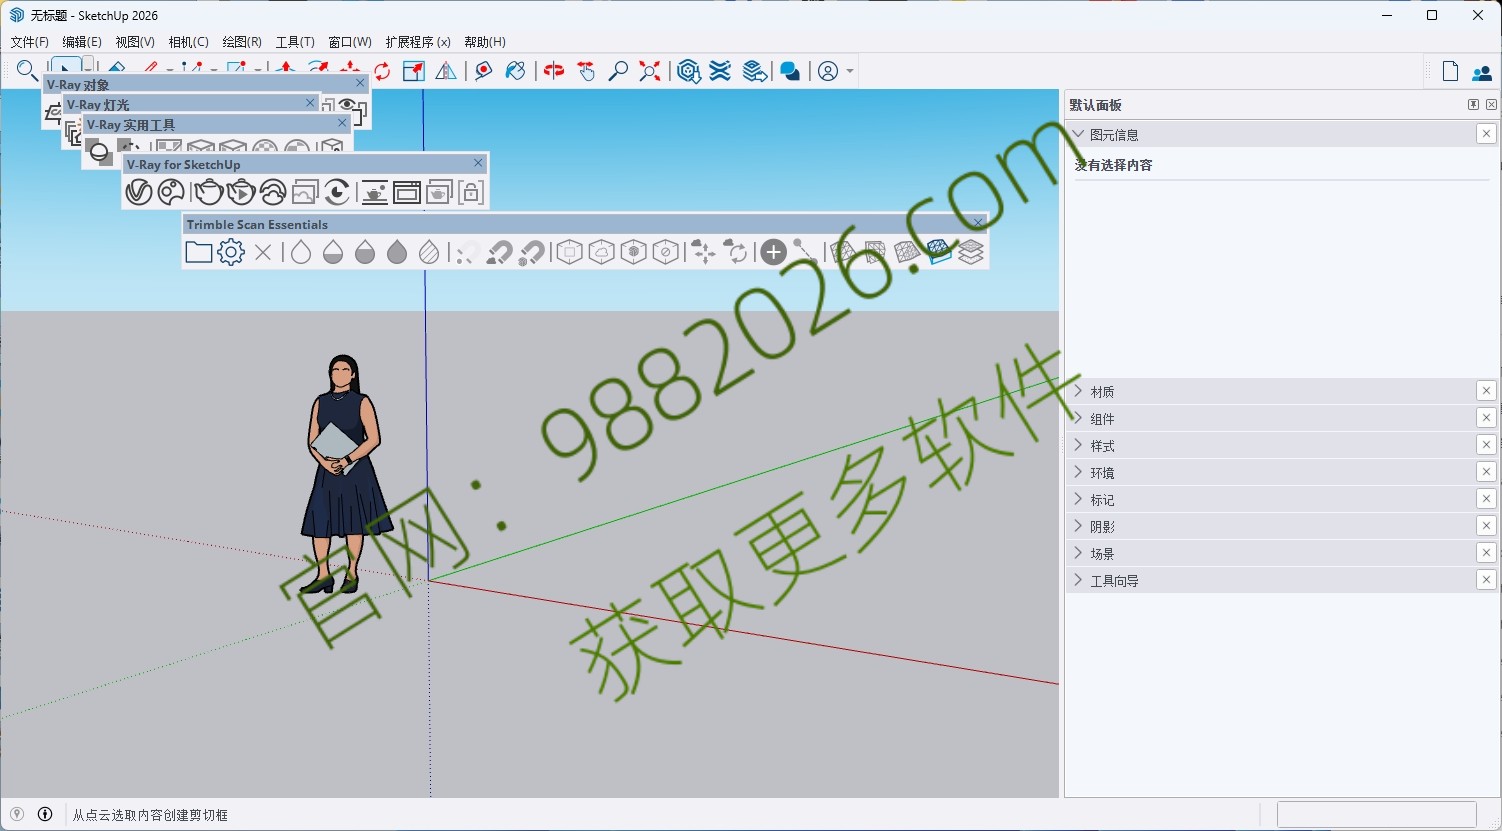Expand the 组件 panel
1502x831 pixels.
coord(1078,418)
